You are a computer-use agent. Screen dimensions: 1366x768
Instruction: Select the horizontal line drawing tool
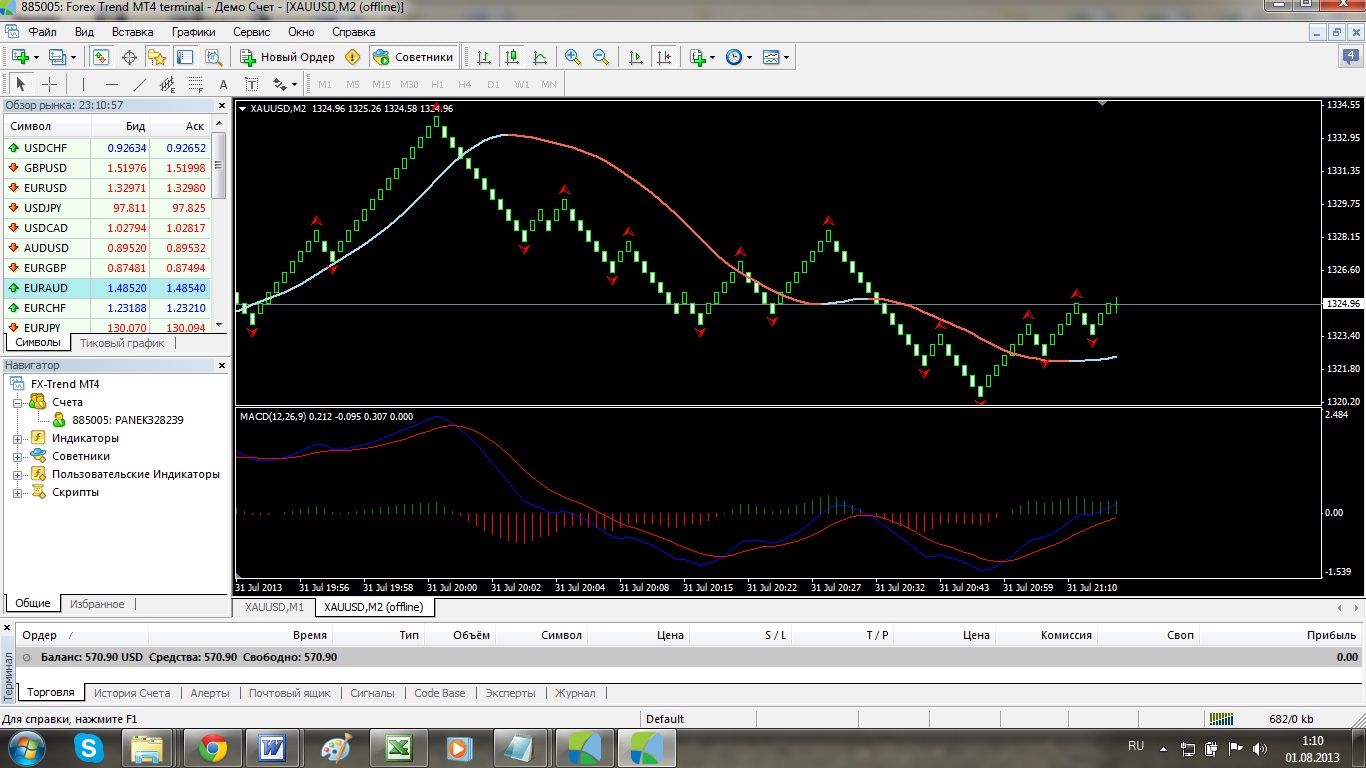(x=111, y=85)
